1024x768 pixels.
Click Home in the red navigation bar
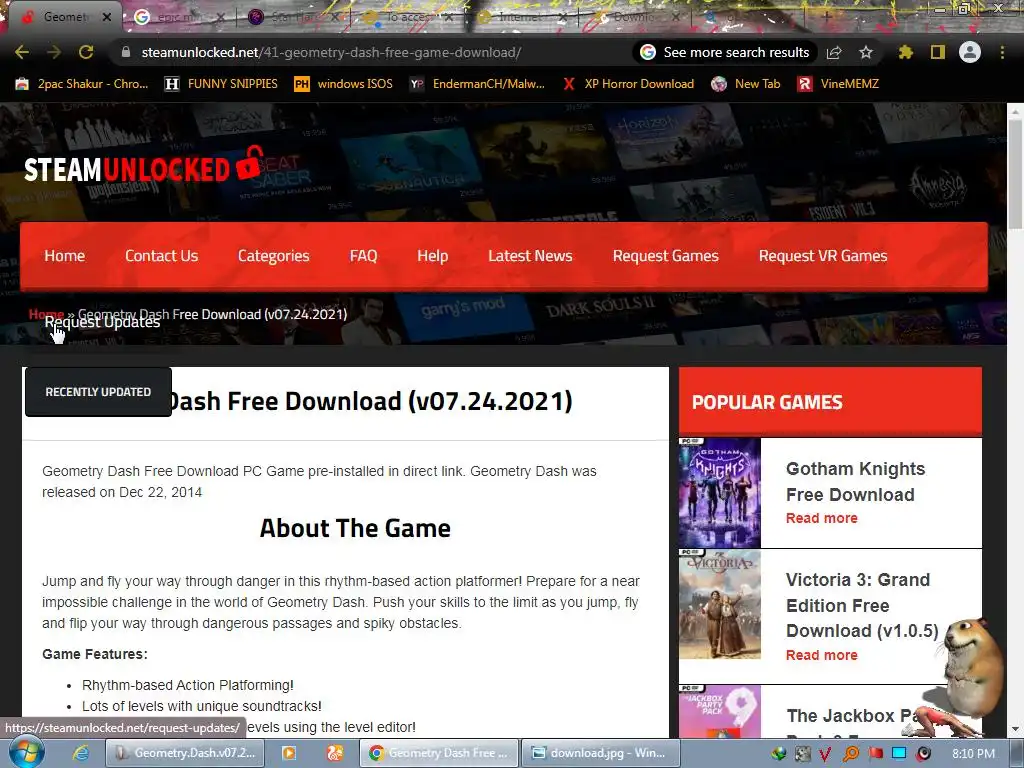coord(65,256)
